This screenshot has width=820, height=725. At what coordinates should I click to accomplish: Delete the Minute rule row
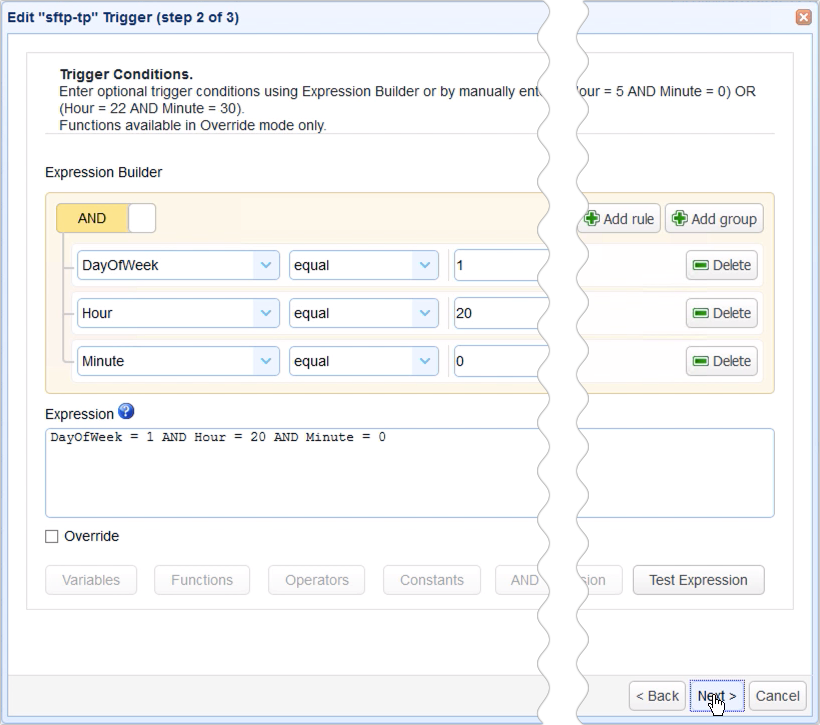point(722,361)
